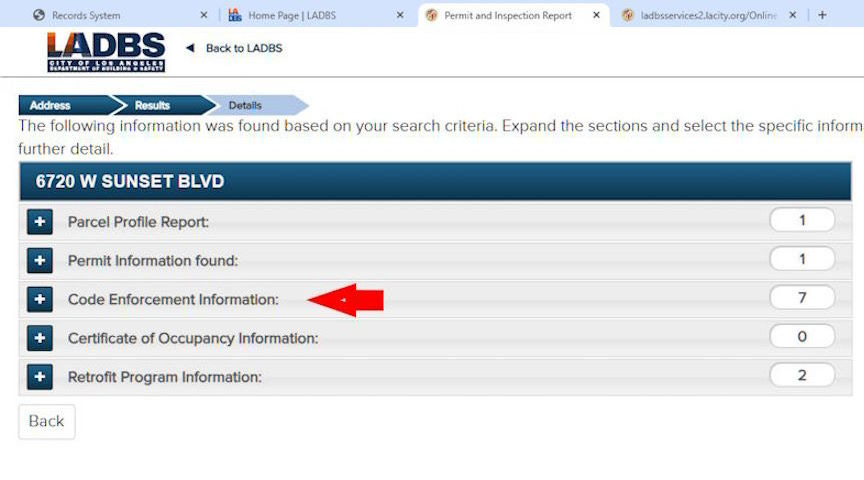The height and width of the screenshot is (480, 864).
Task: Switch to the Records System browser tab
Action: pos(85,15)
